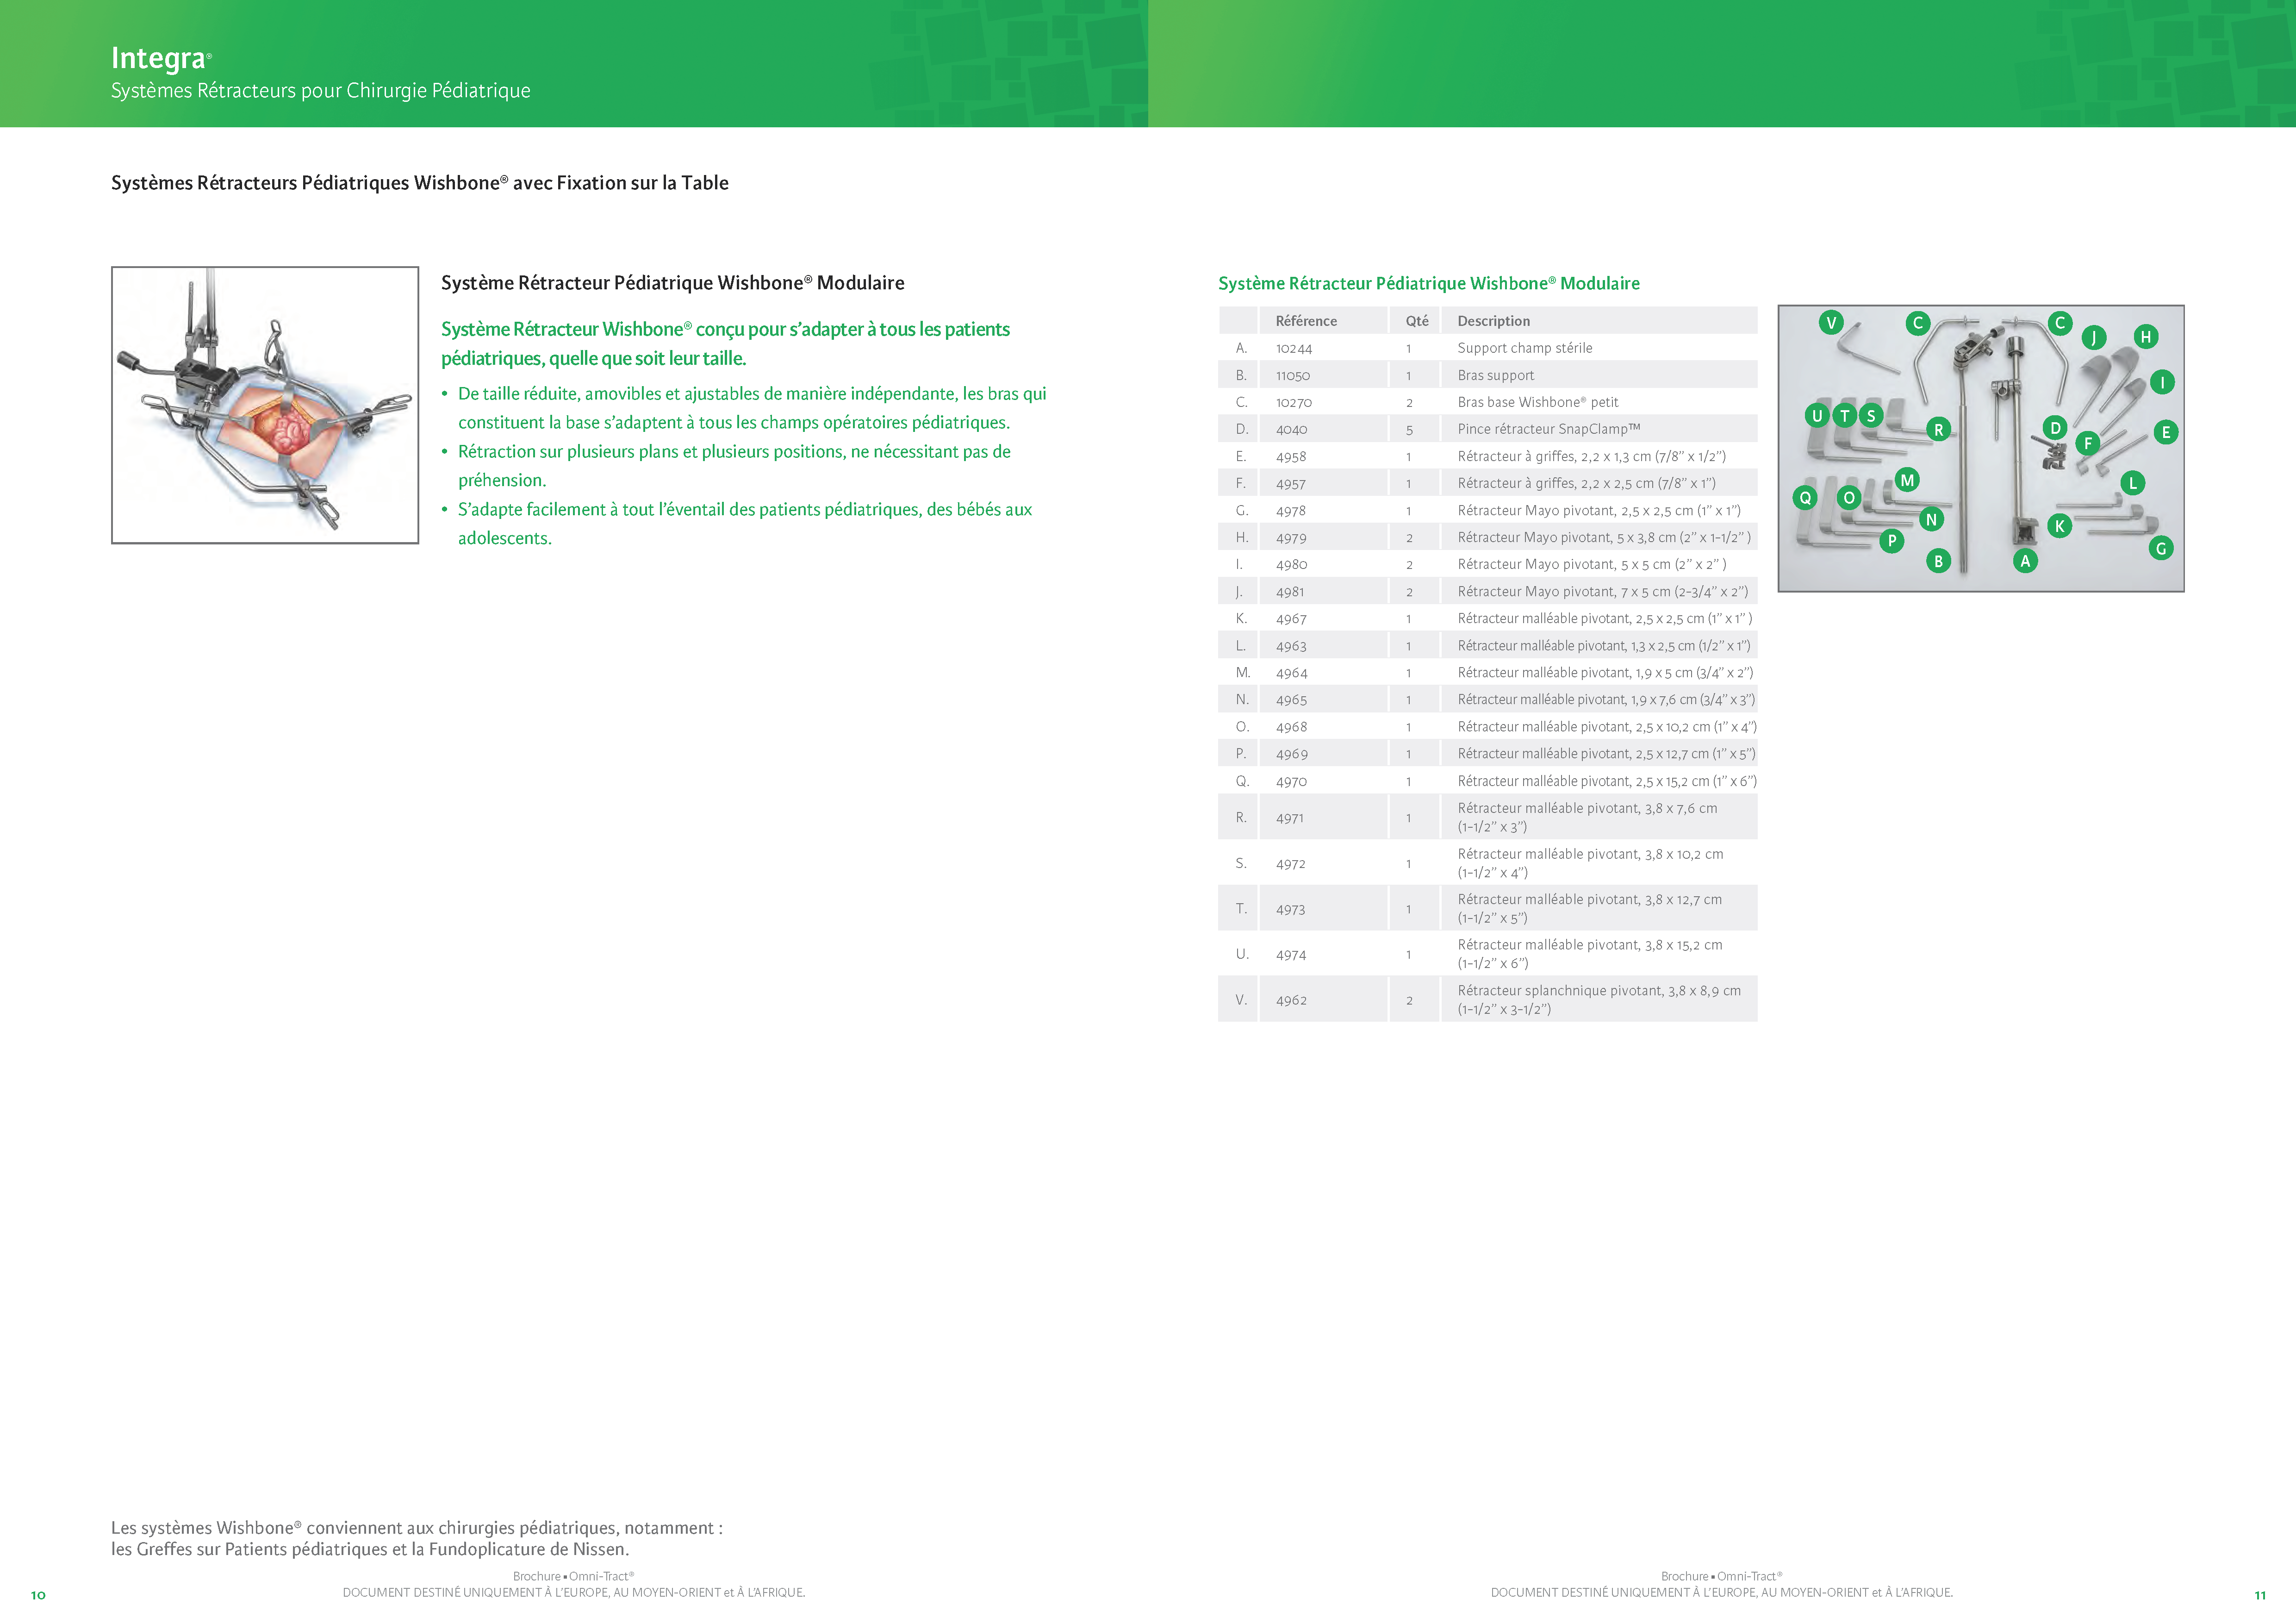Click the green V label circle
This screenshot has height=1624, width=2296.
[x=1831, y=322]
